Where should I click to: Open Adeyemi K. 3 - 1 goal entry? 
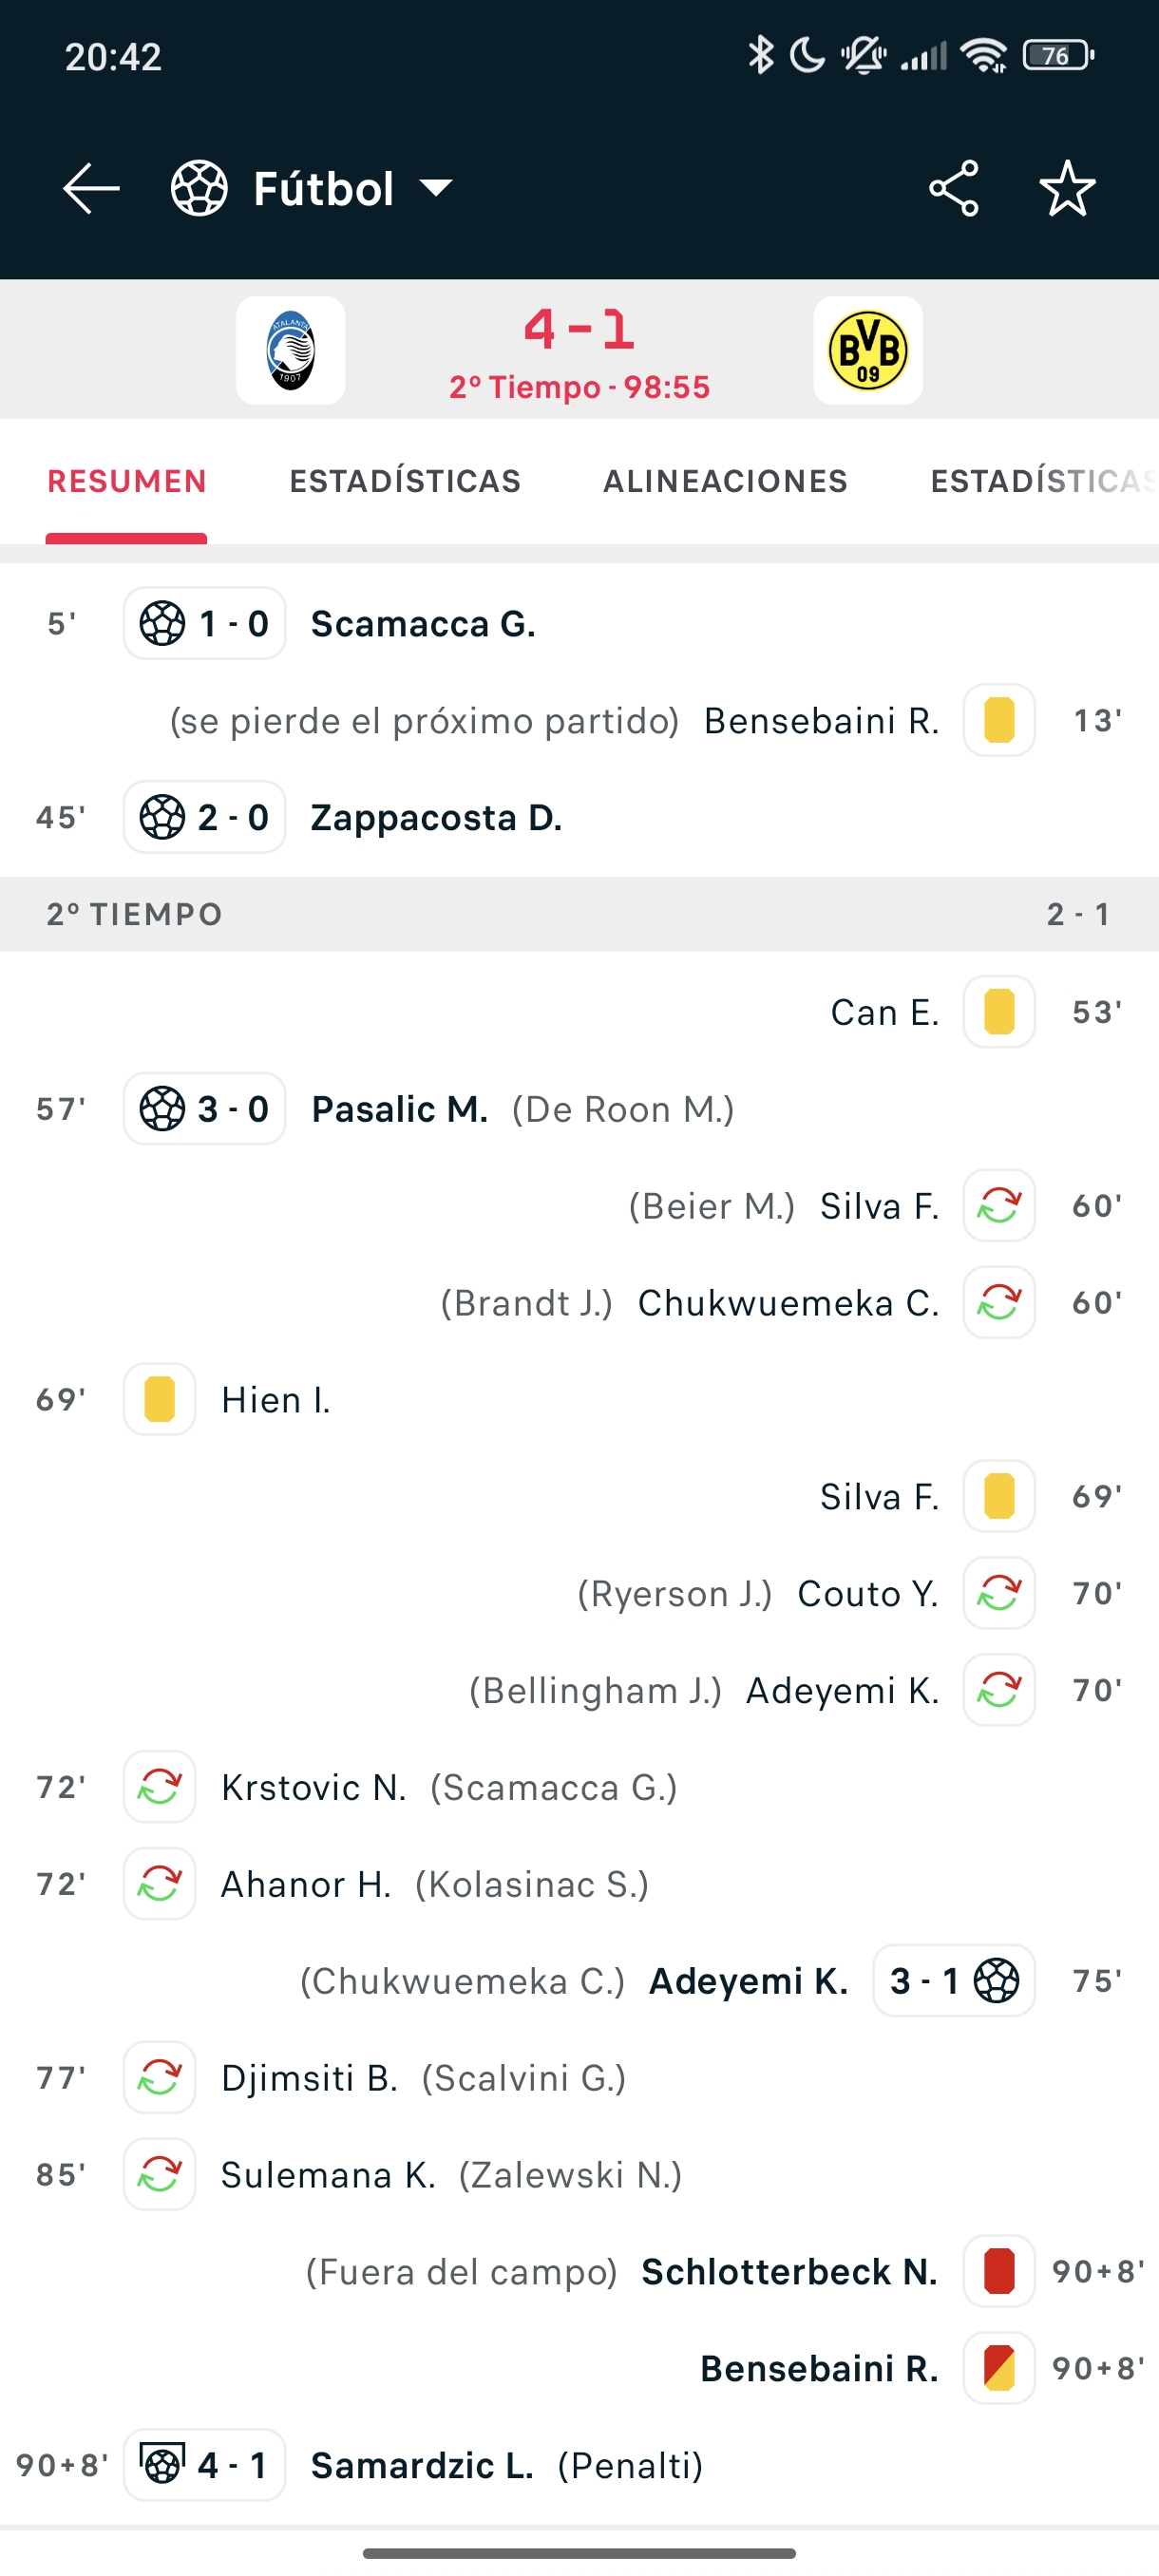(748, 1981)
